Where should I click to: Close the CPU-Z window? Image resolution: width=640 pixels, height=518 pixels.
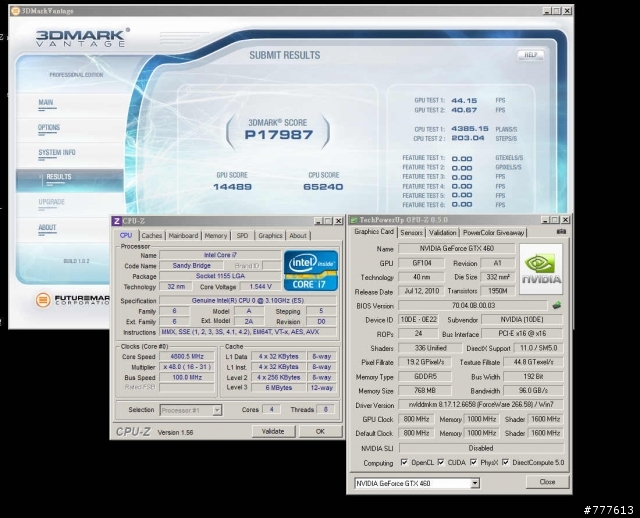tap(338, 221)
